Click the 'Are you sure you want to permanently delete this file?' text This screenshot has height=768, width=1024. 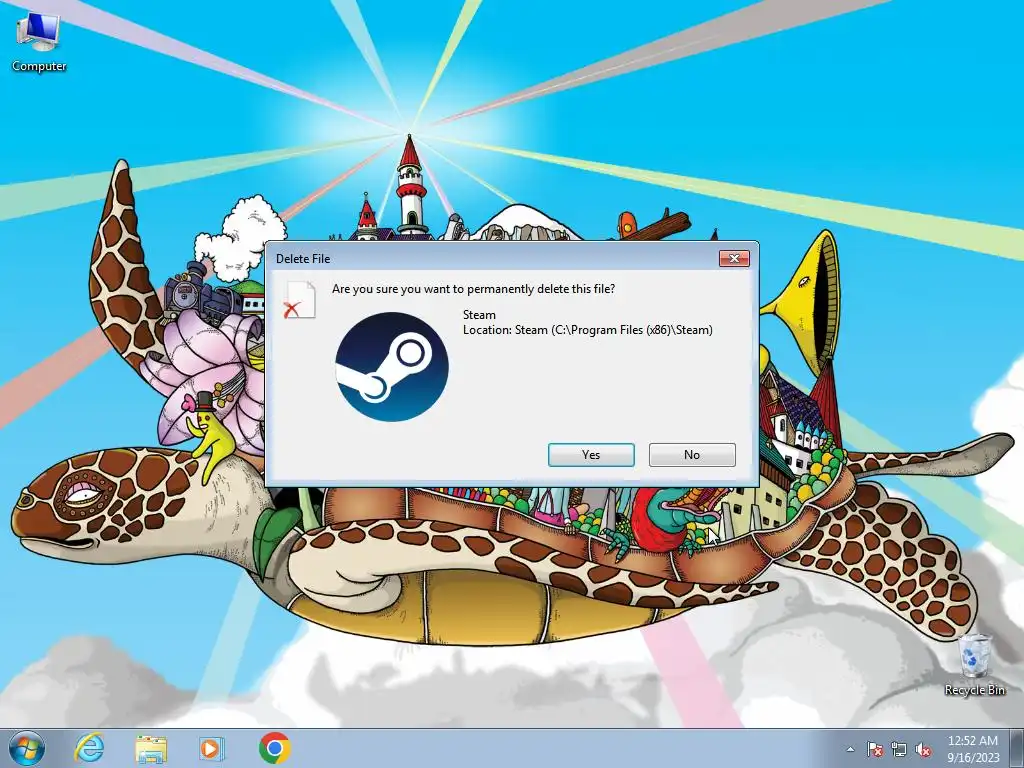(473, 289)
